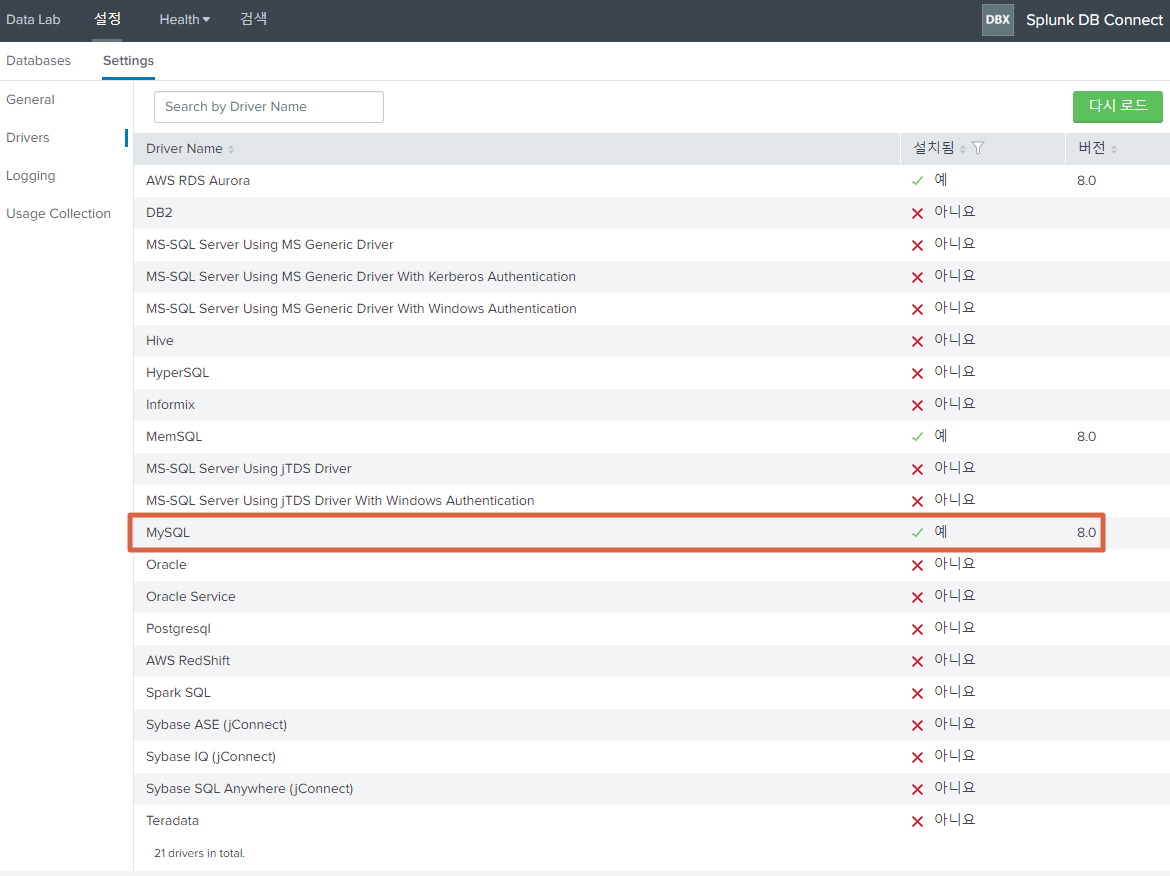This screenshot has width=1170, height=876.
Task: Select the Hive driver name
Action: (x=160, y=341)
